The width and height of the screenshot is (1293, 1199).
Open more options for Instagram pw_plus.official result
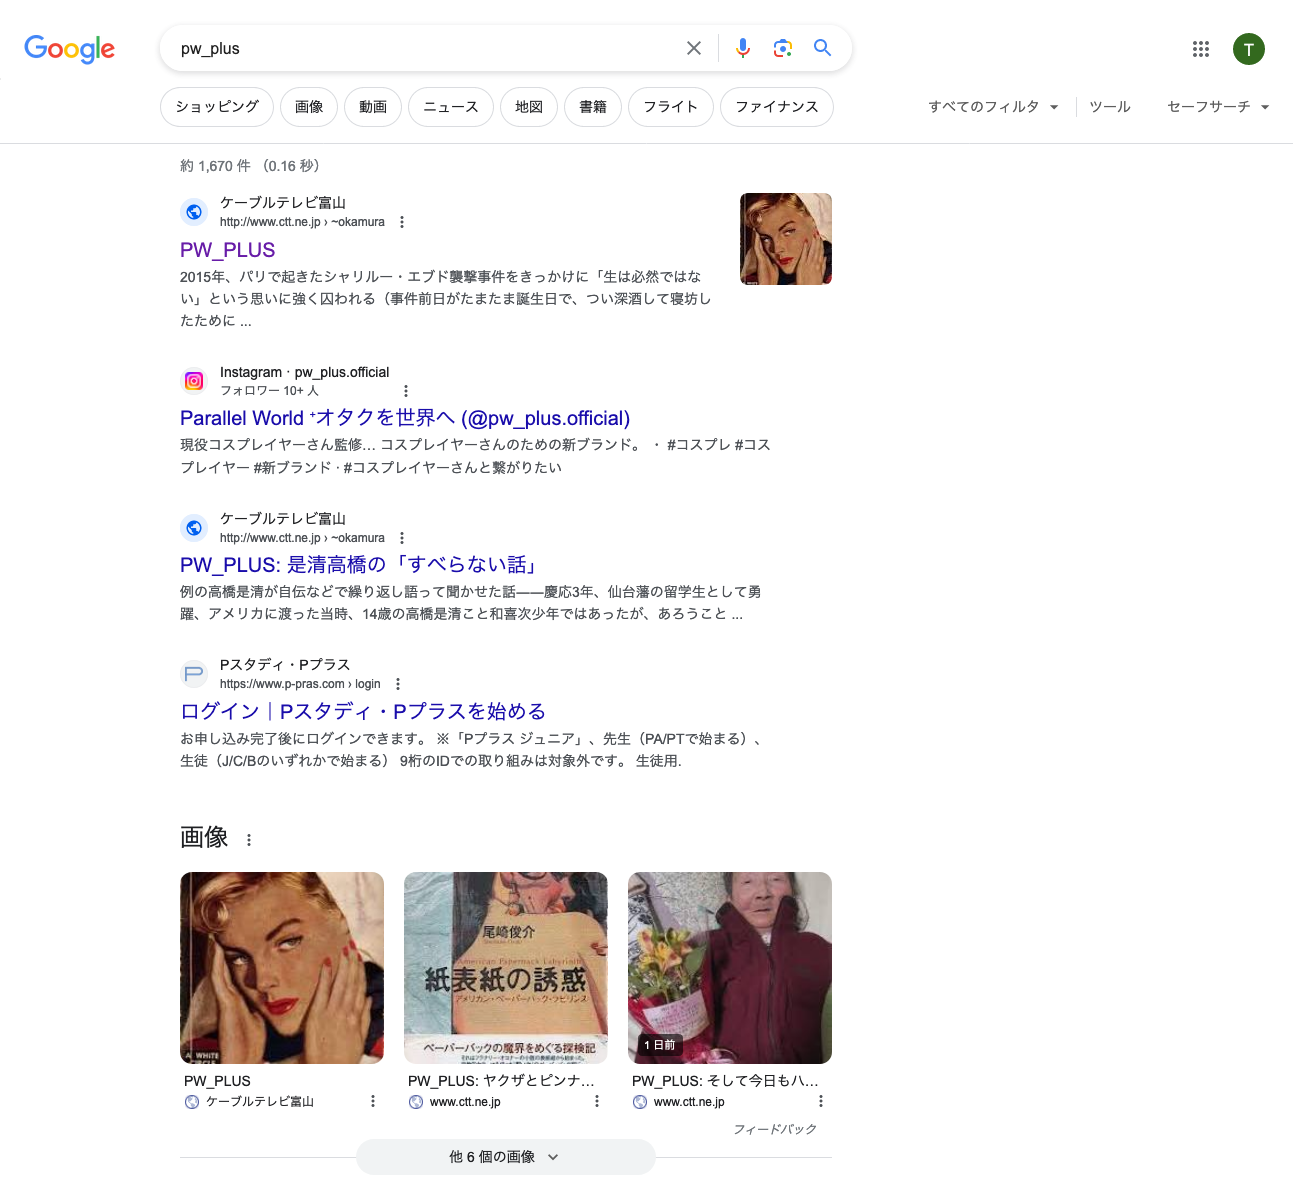(x=406, y=391)
